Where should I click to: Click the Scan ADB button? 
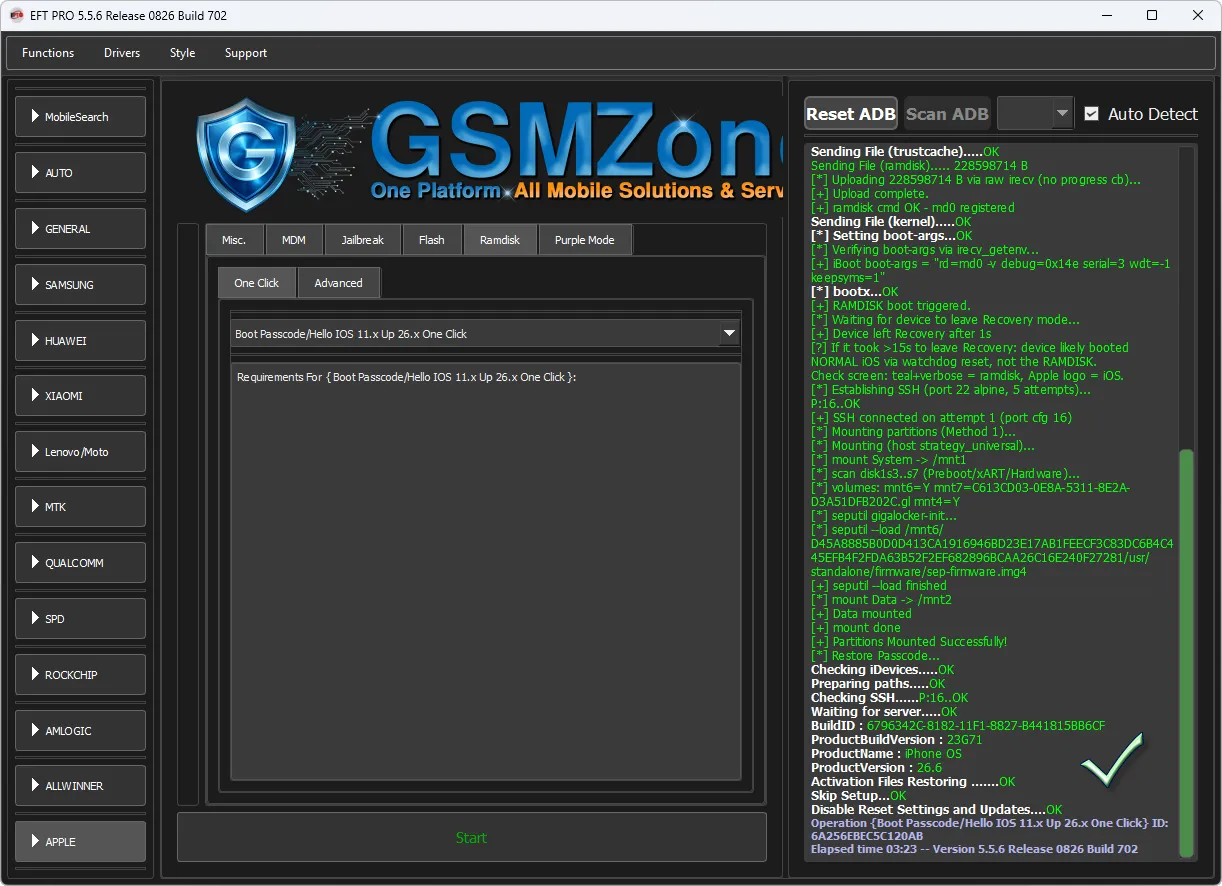tap(947, 114)
